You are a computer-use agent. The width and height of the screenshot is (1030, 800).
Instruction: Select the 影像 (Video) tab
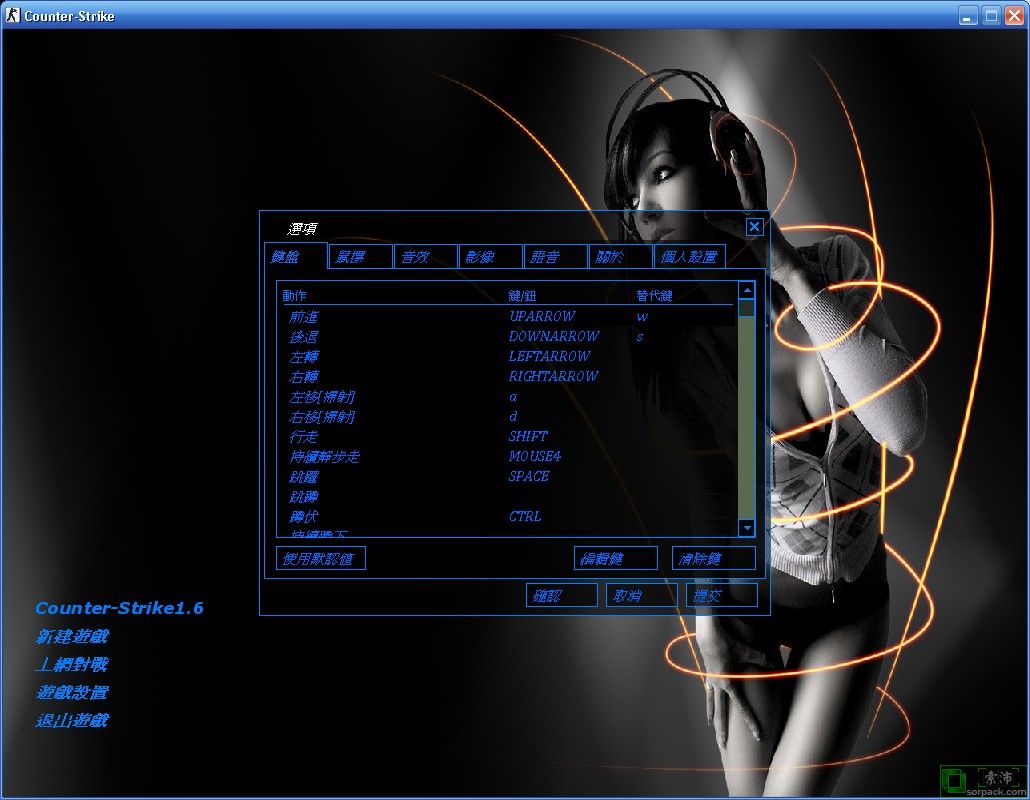pos(490,257)
